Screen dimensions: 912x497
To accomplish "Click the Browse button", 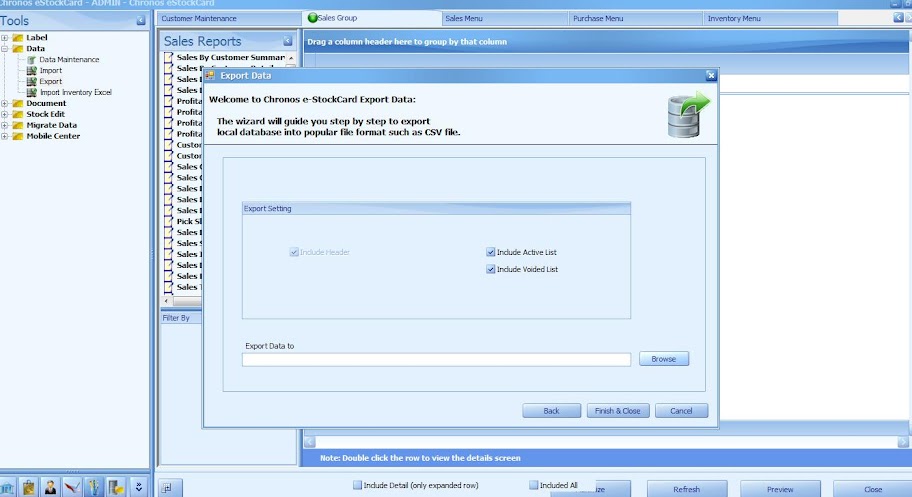I will point(664,359).
